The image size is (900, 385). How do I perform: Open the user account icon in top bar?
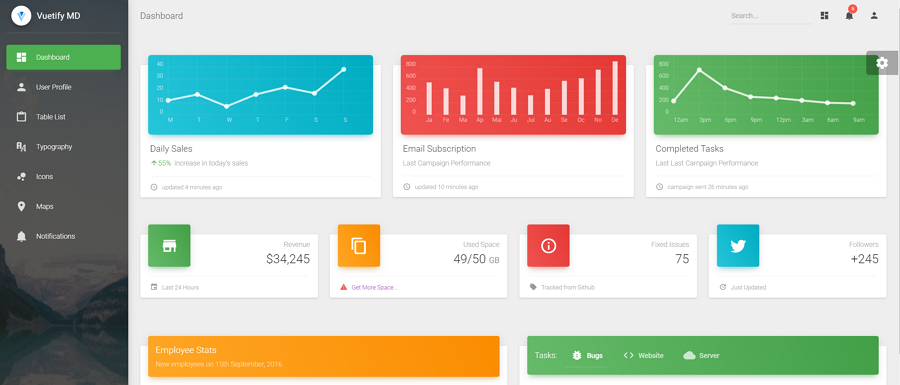874,15
